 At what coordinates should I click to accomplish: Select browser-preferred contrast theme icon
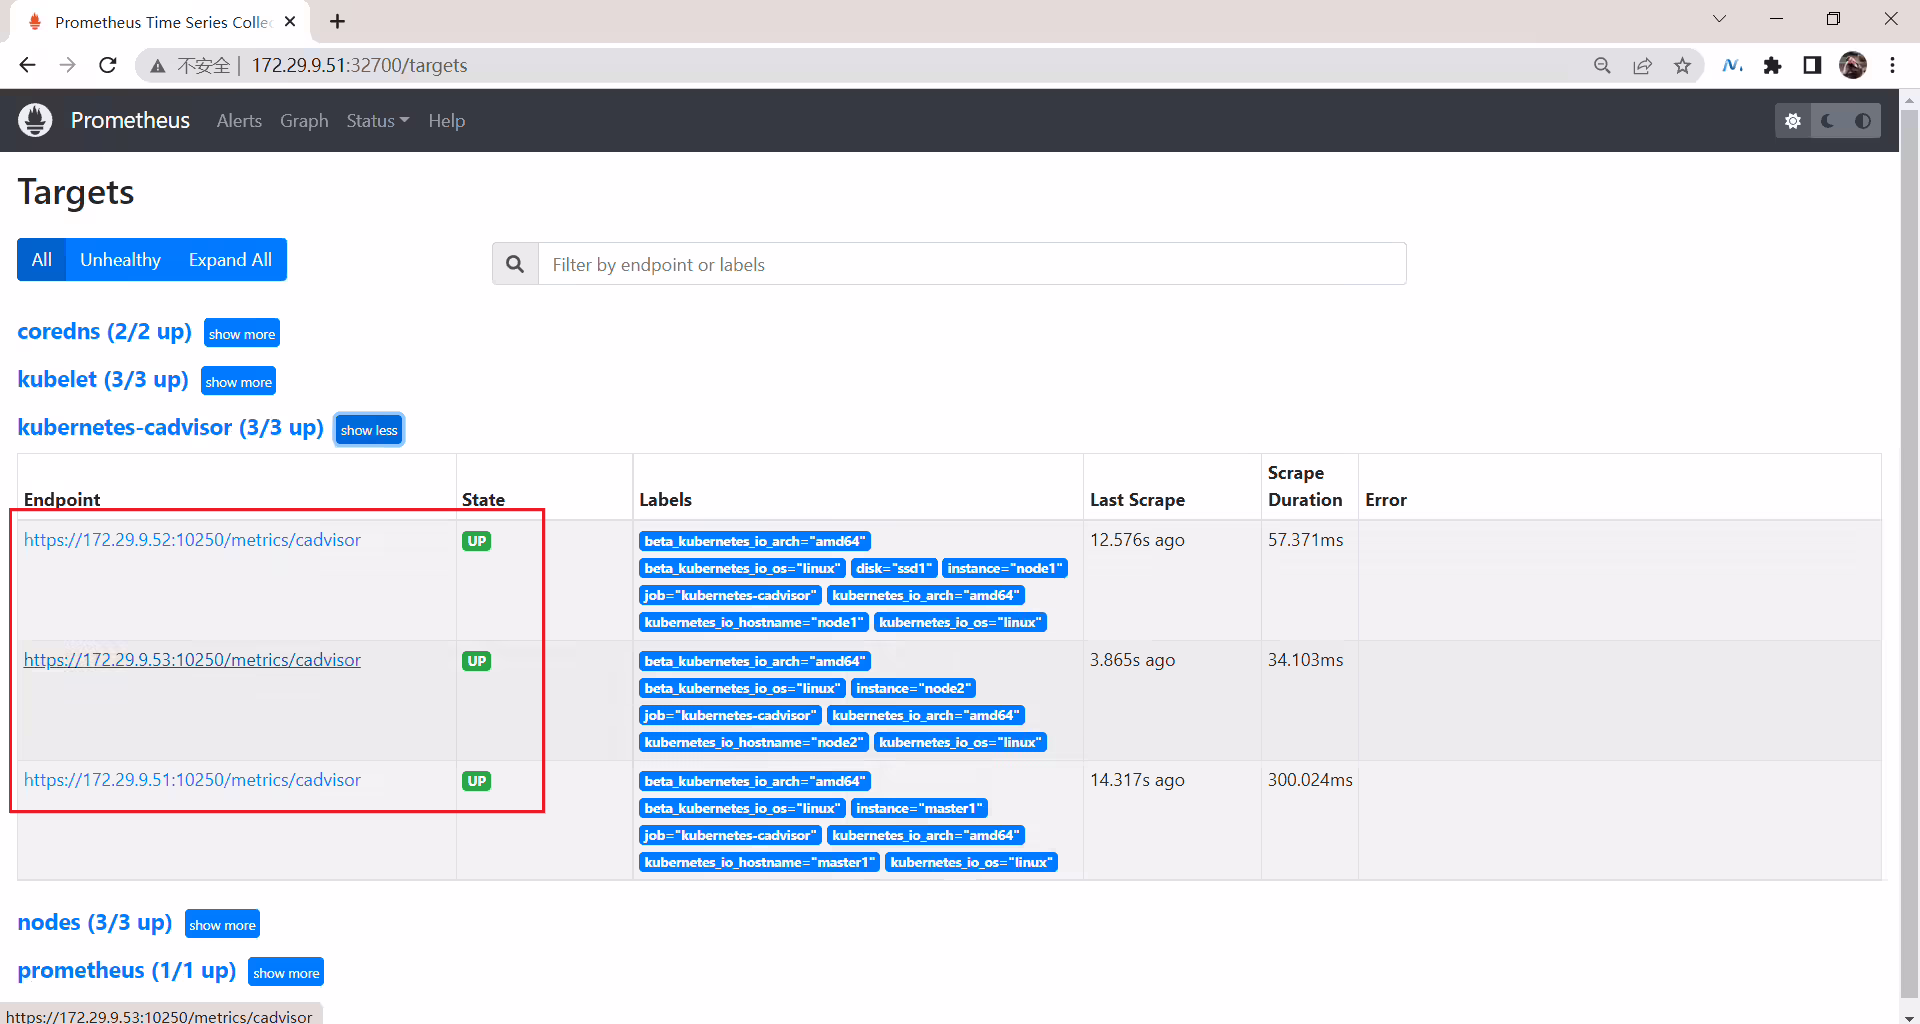1863,121
